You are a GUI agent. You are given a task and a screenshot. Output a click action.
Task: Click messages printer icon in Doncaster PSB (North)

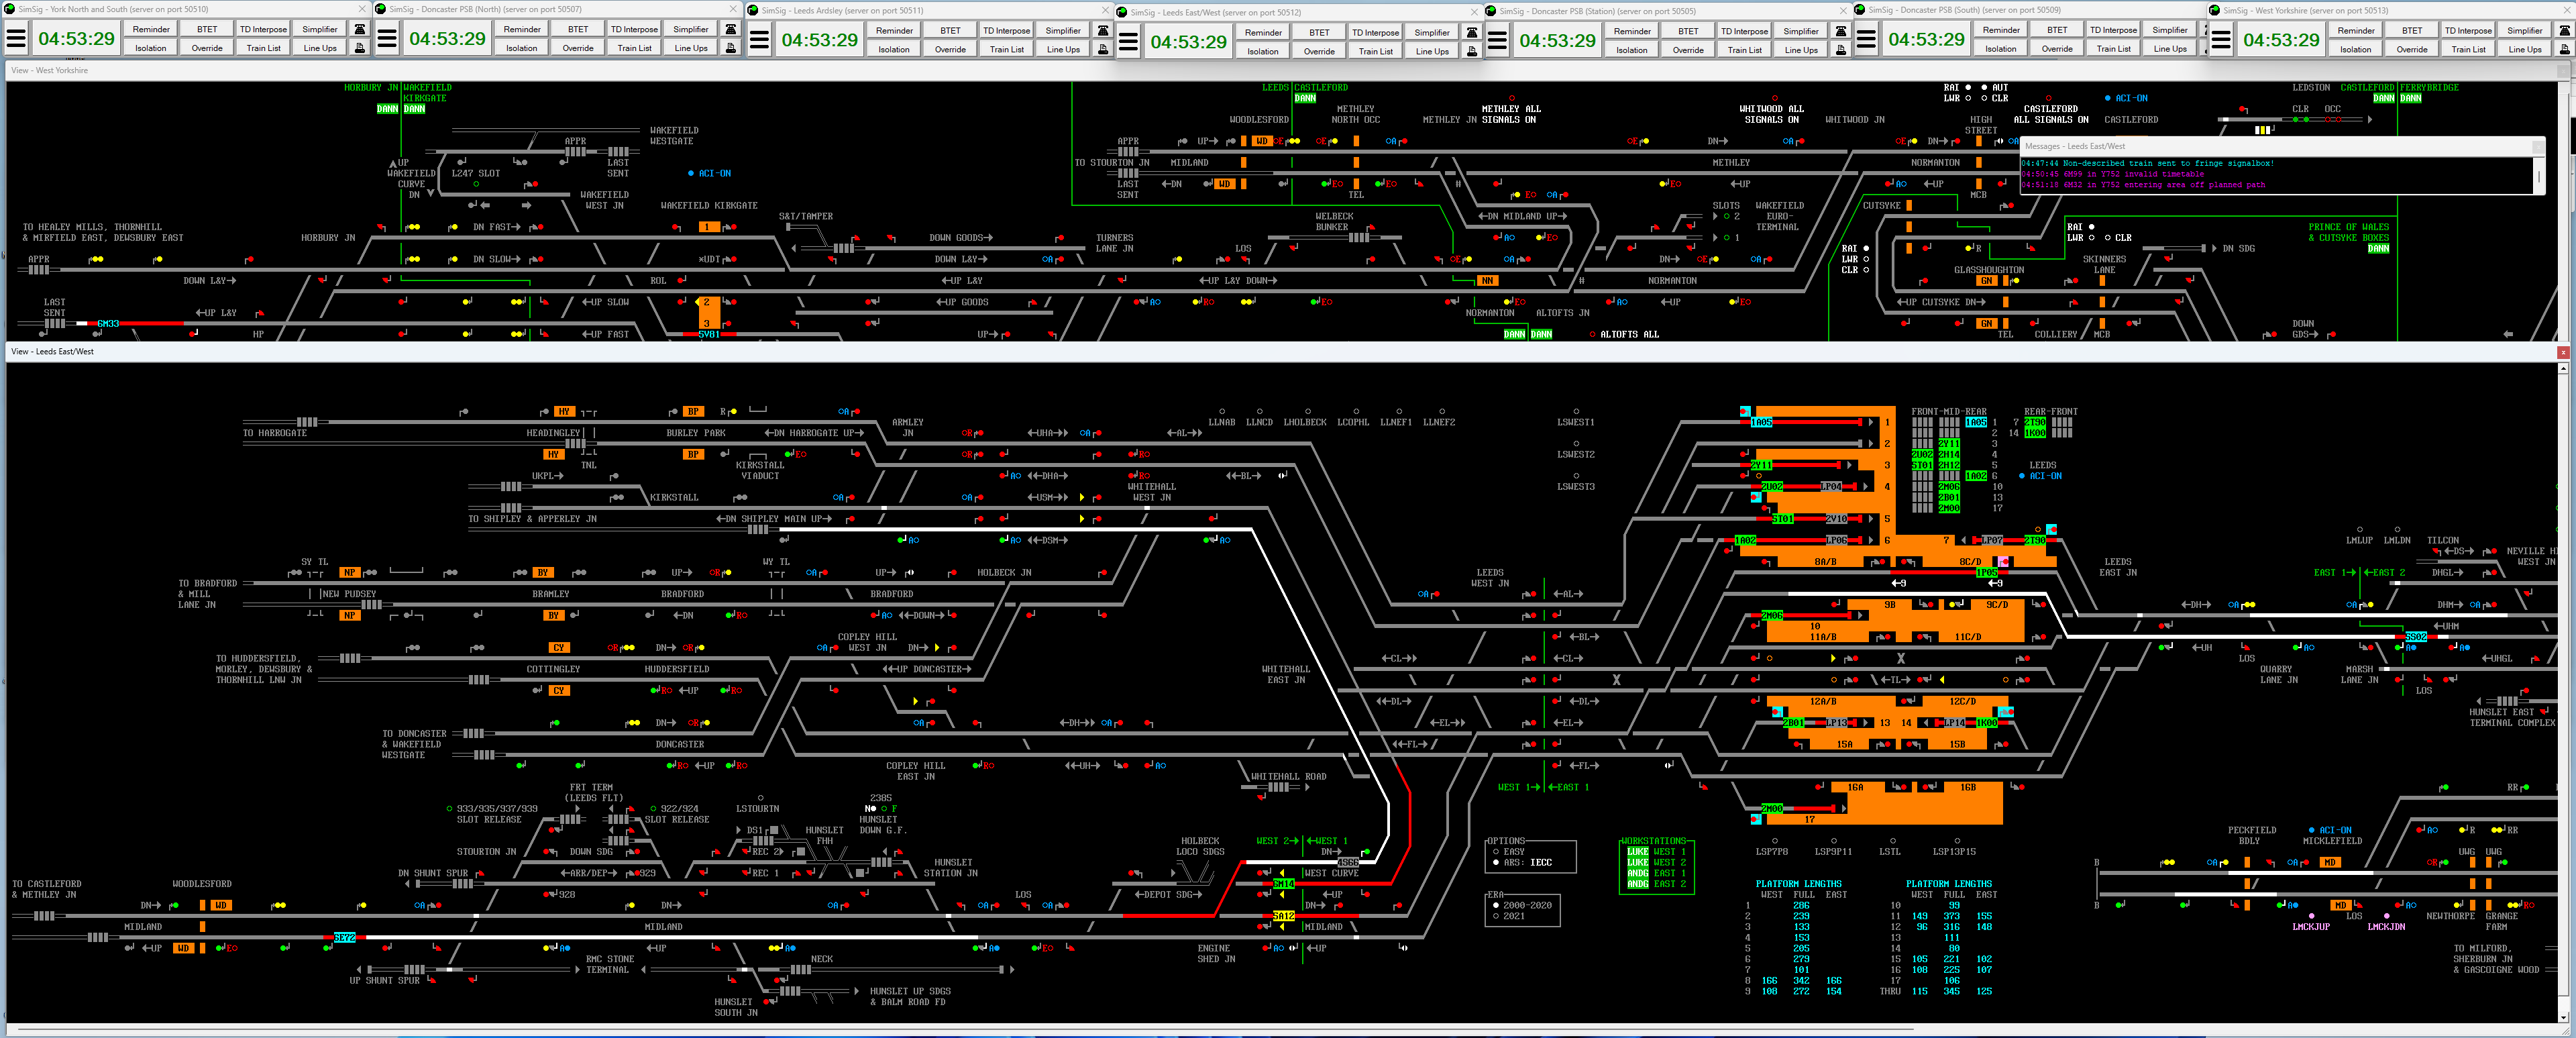click(731, 48)
